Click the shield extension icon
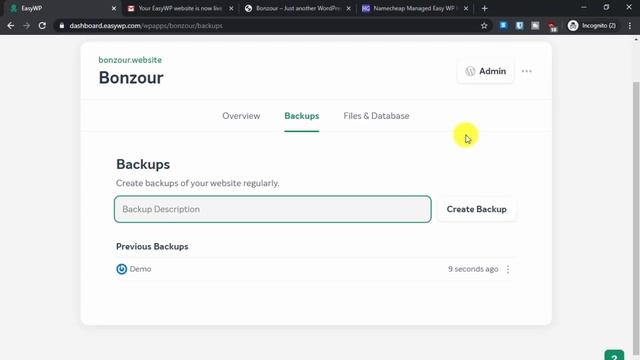Screen dimensions: 640x360 [519, 26]
